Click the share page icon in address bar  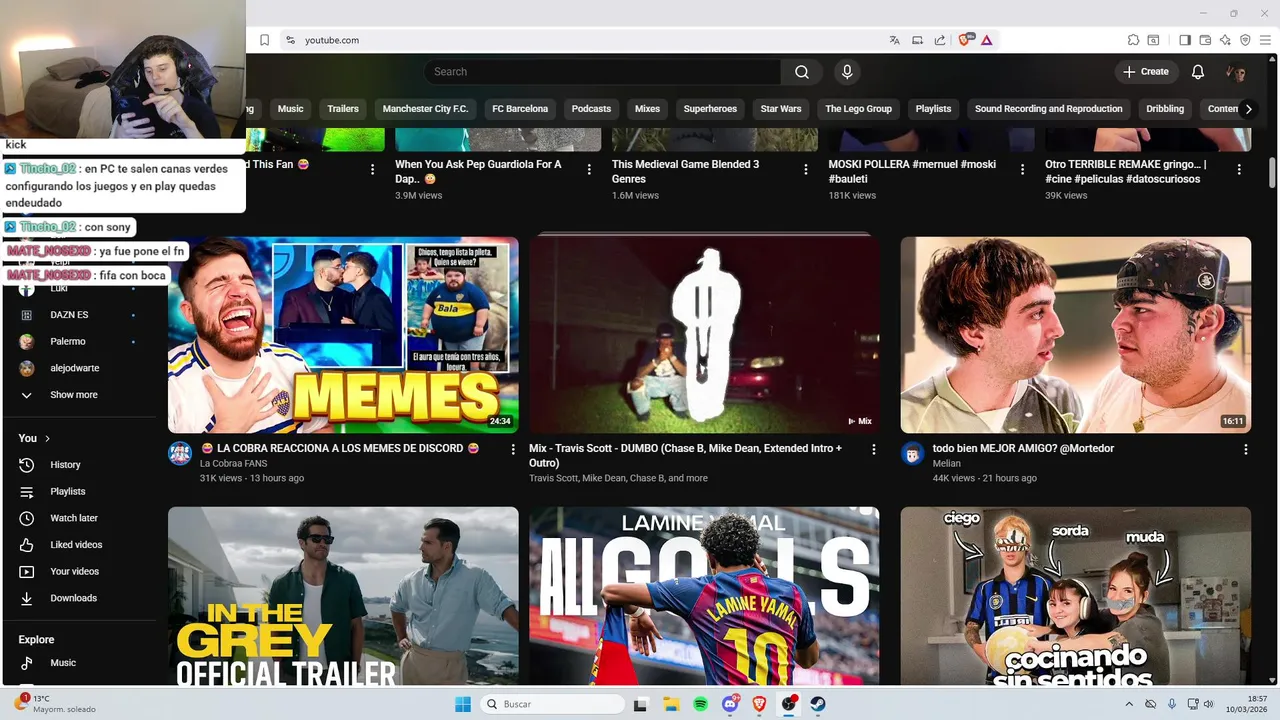click(x=940, y=40)
